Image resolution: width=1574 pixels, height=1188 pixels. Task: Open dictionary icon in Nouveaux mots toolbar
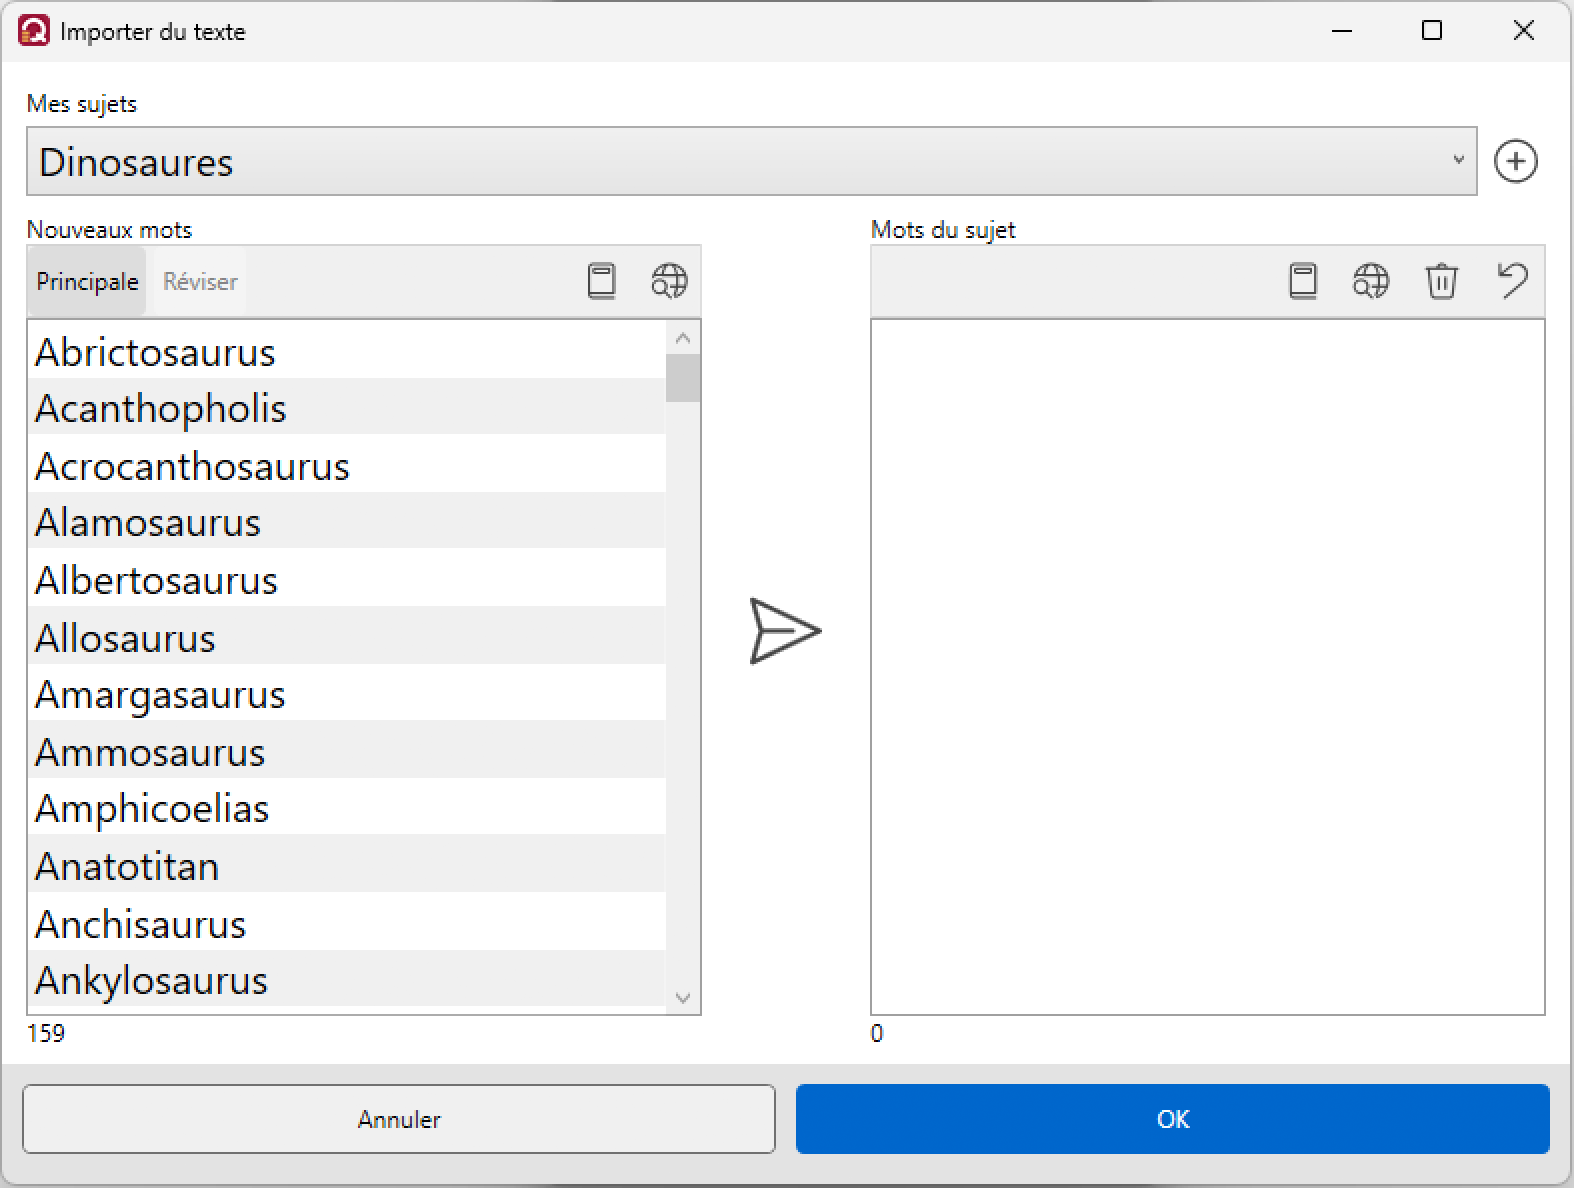click(601, 281)
